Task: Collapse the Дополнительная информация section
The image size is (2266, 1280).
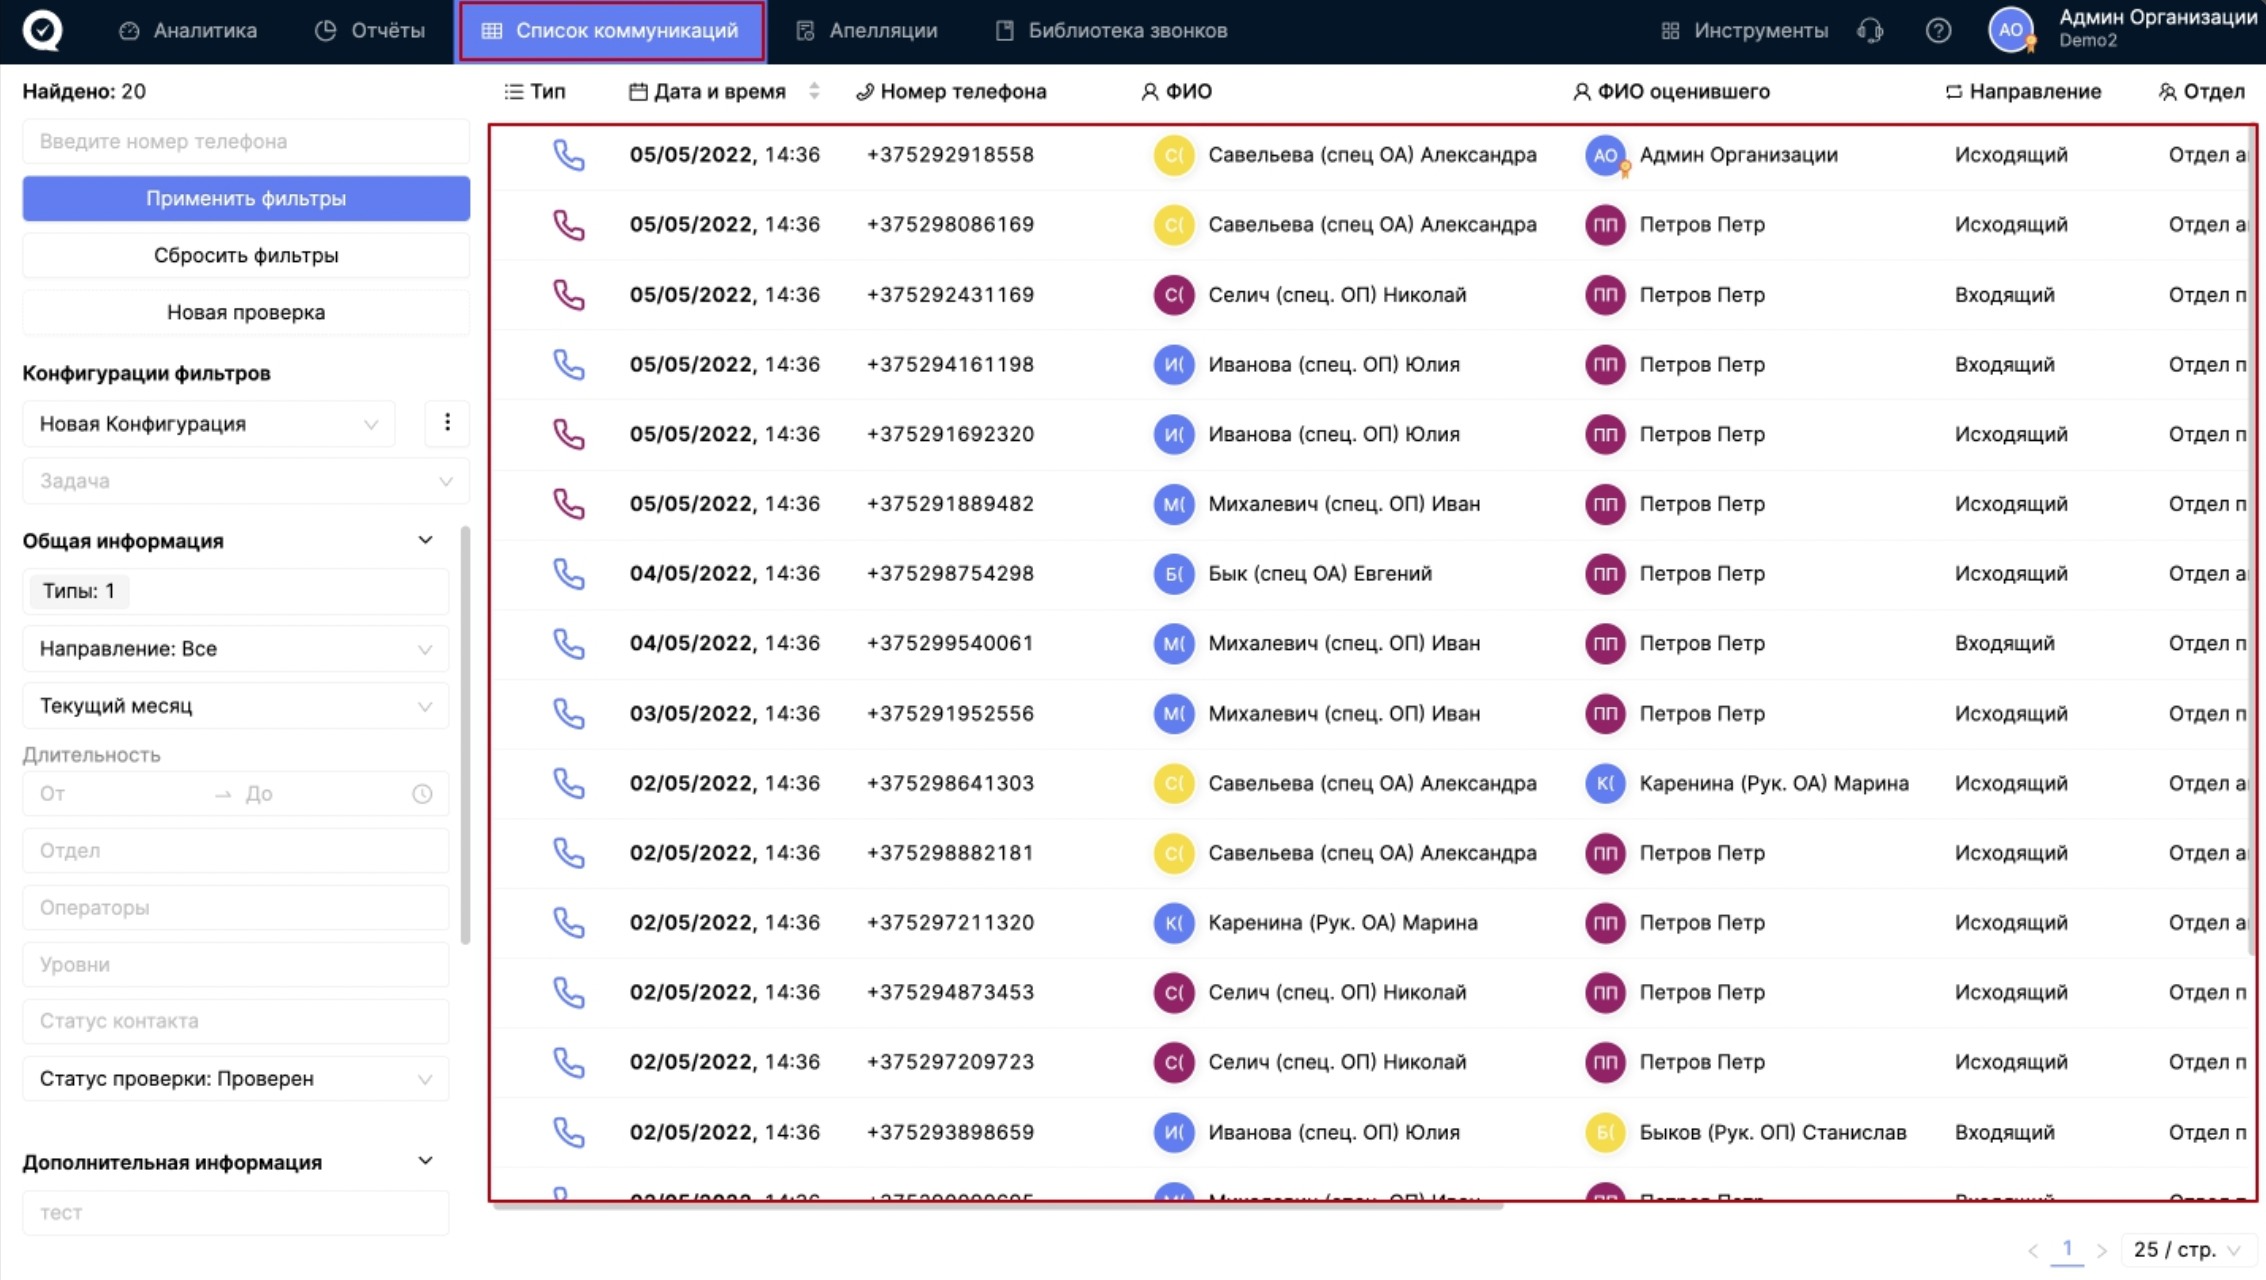Action: point(425,1162)
